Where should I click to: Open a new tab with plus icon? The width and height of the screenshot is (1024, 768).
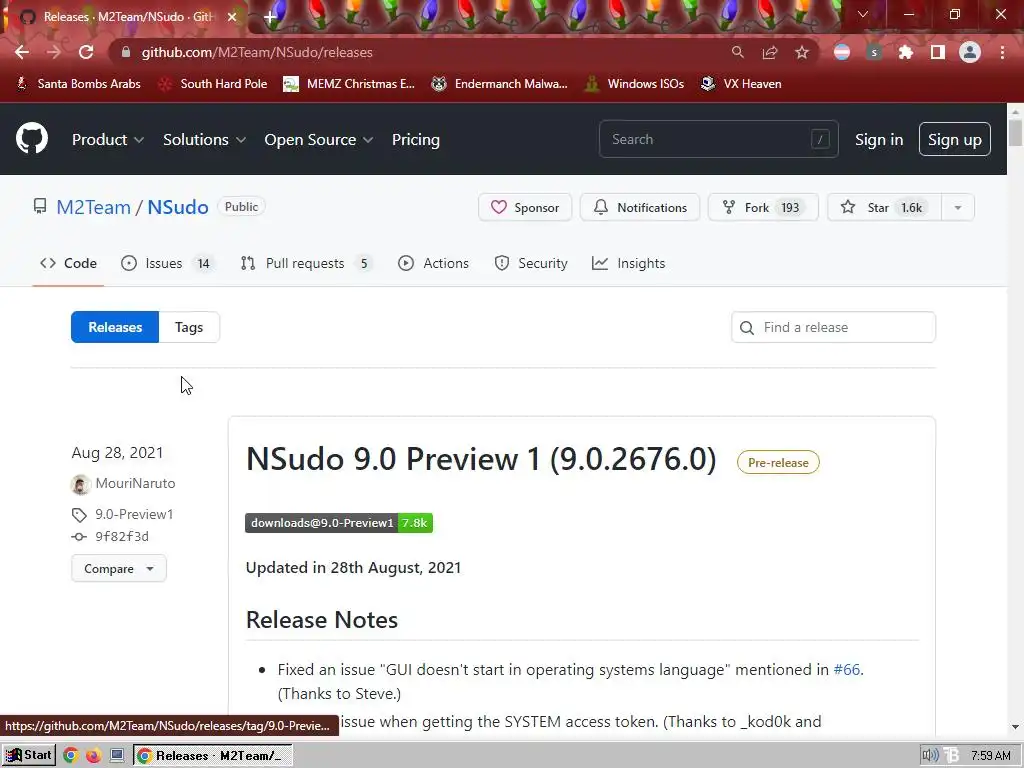click(x=270, y=17)
